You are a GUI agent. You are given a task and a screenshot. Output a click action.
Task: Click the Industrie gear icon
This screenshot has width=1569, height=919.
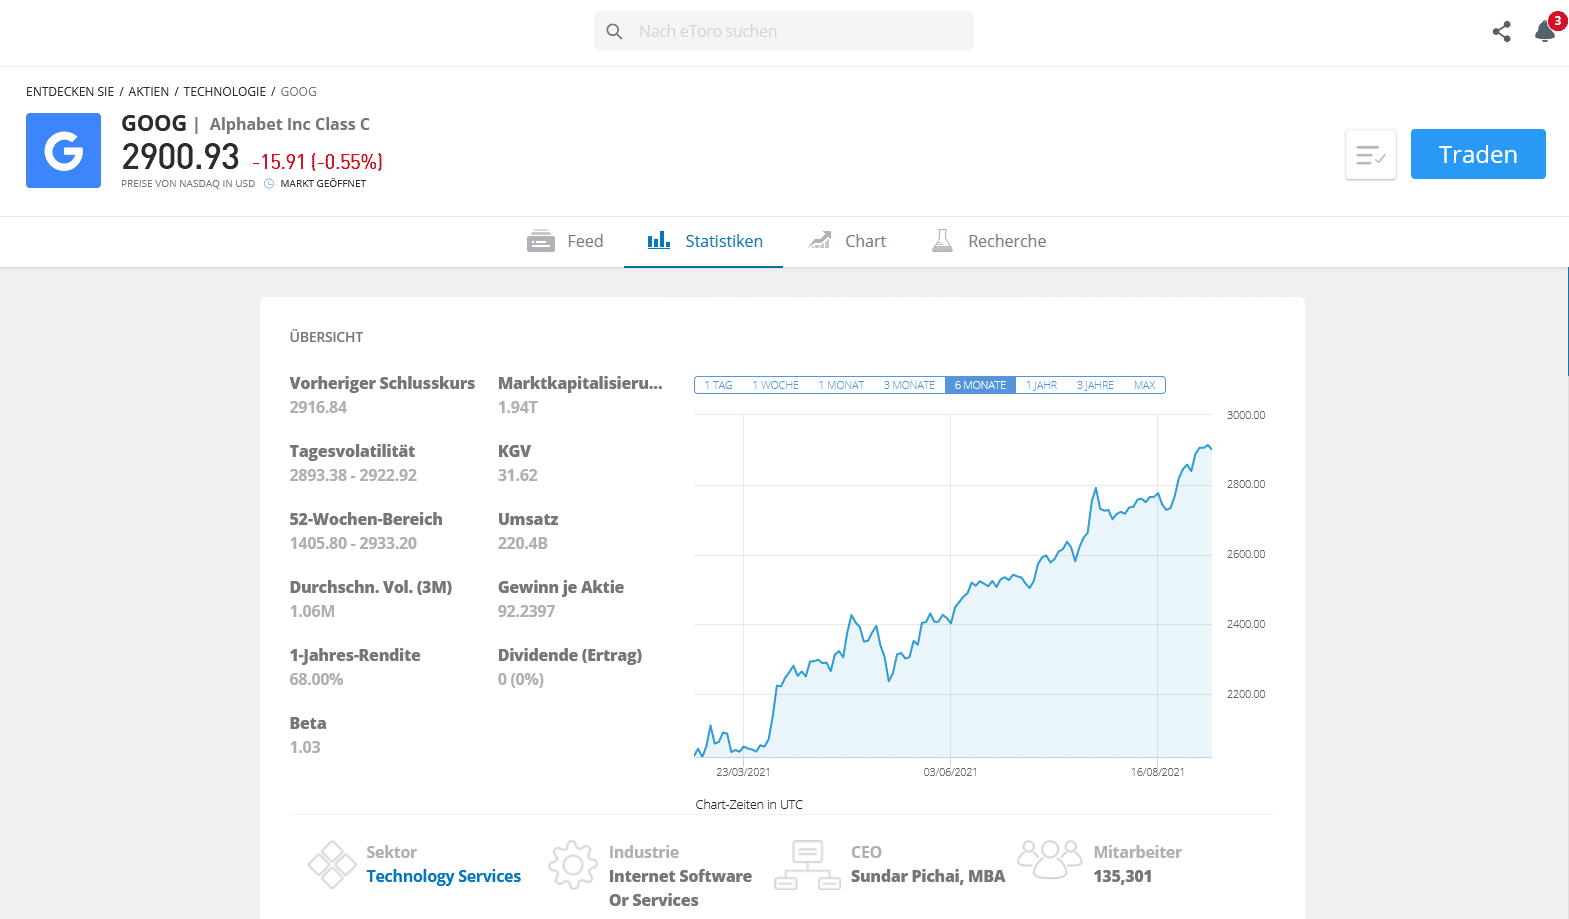573,865
